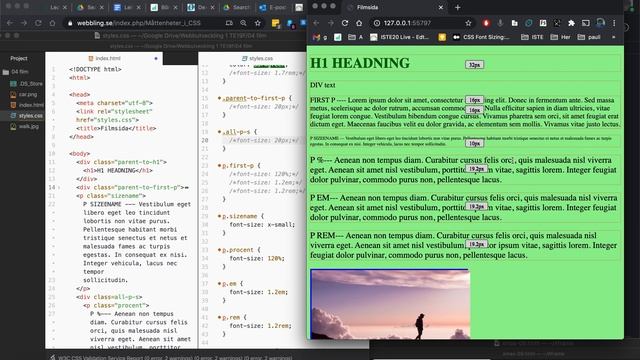Image resolution: width=640 pixels, height=360 pixels.
Task: Click the sunset walker image on the page
Action: [x=390, y=304]
